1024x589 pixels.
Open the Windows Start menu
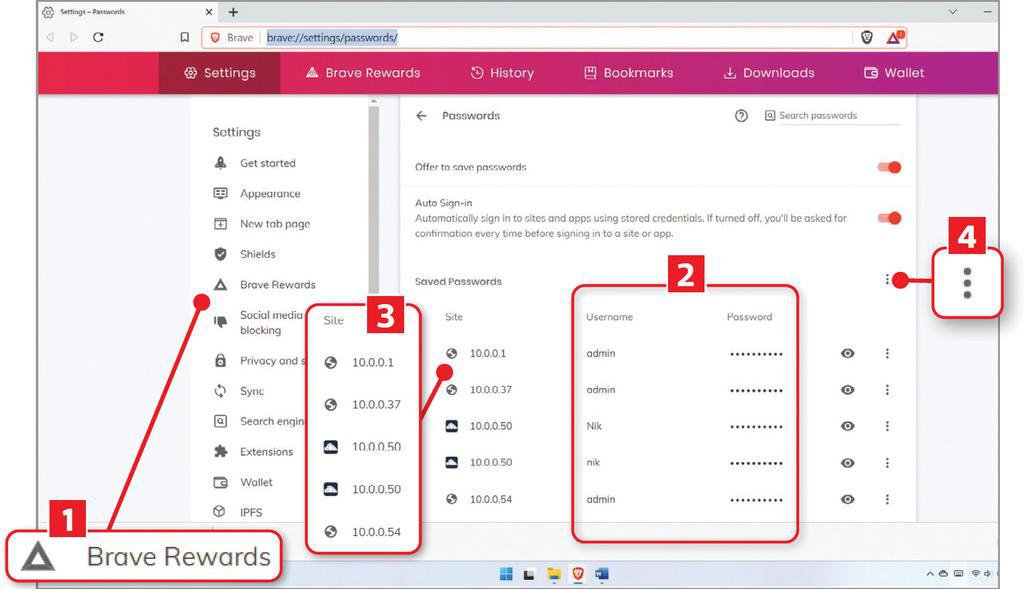[x=506, y=574]
